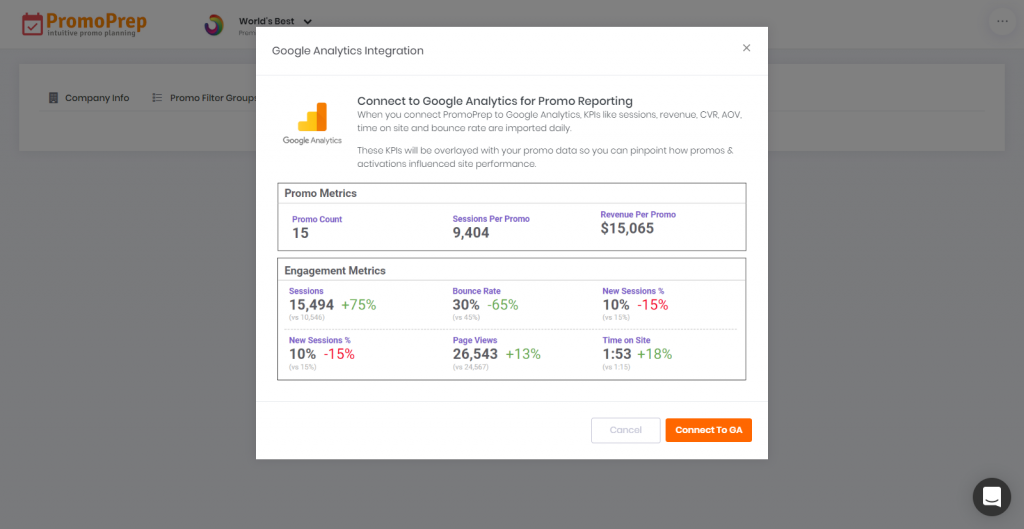This screenshot has height=529, width=1024.
Task: Click the (vs 1:15) comparison text
Action: 616,367
